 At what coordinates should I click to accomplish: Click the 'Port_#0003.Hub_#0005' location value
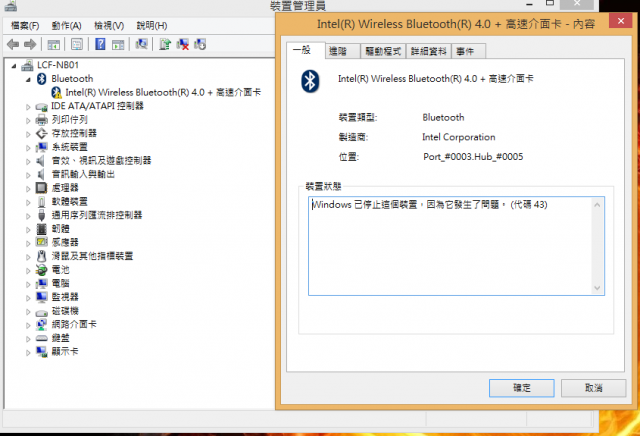(473, 157)
